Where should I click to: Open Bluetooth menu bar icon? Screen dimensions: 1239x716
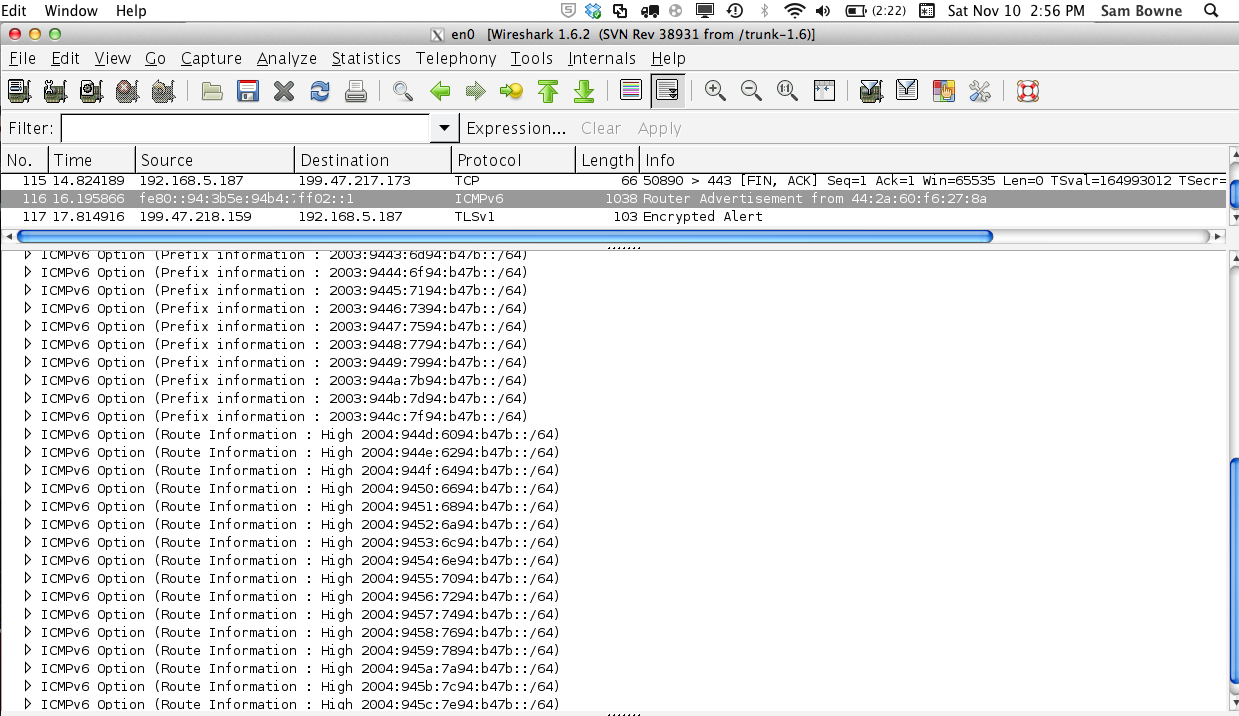(x=765, y=11)
